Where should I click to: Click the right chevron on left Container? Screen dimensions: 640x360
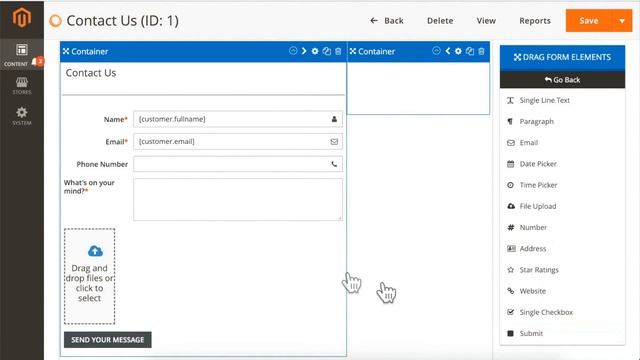click(x=304, y=51)
